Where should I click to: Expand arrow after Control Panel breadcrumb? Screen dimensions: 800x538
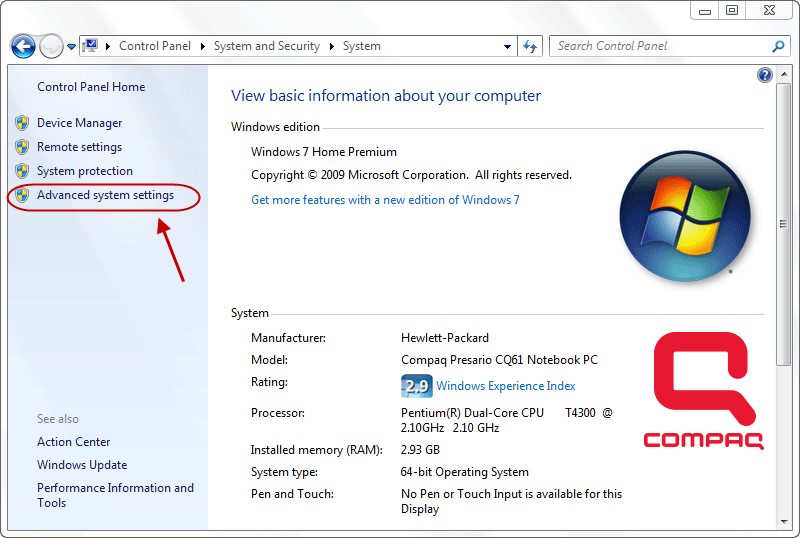pos(203,46)
